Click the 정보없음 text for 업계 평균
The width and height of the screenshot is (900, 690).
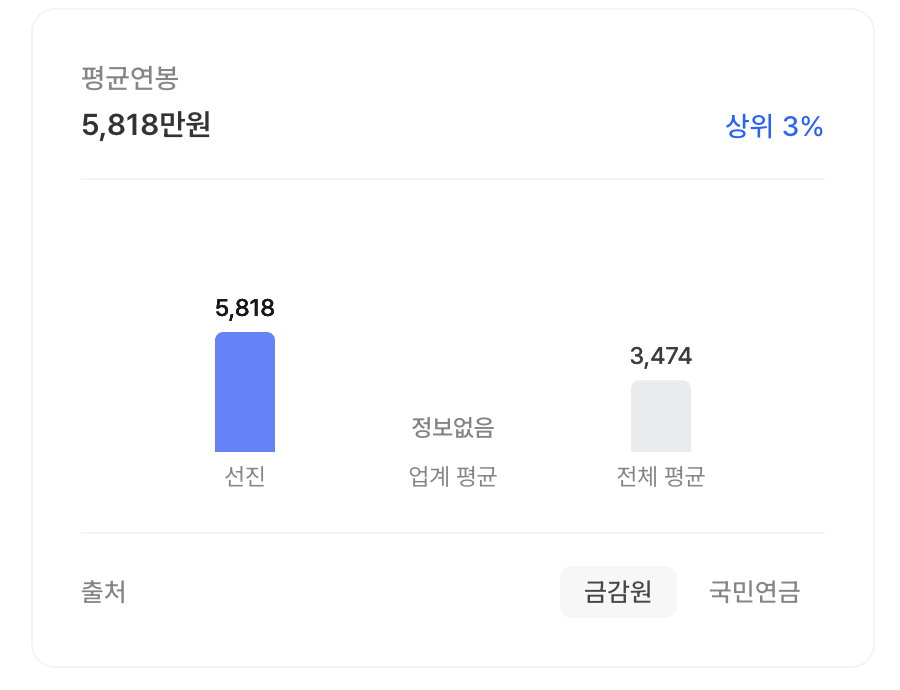pyautogui.click(x=453, y=428)
